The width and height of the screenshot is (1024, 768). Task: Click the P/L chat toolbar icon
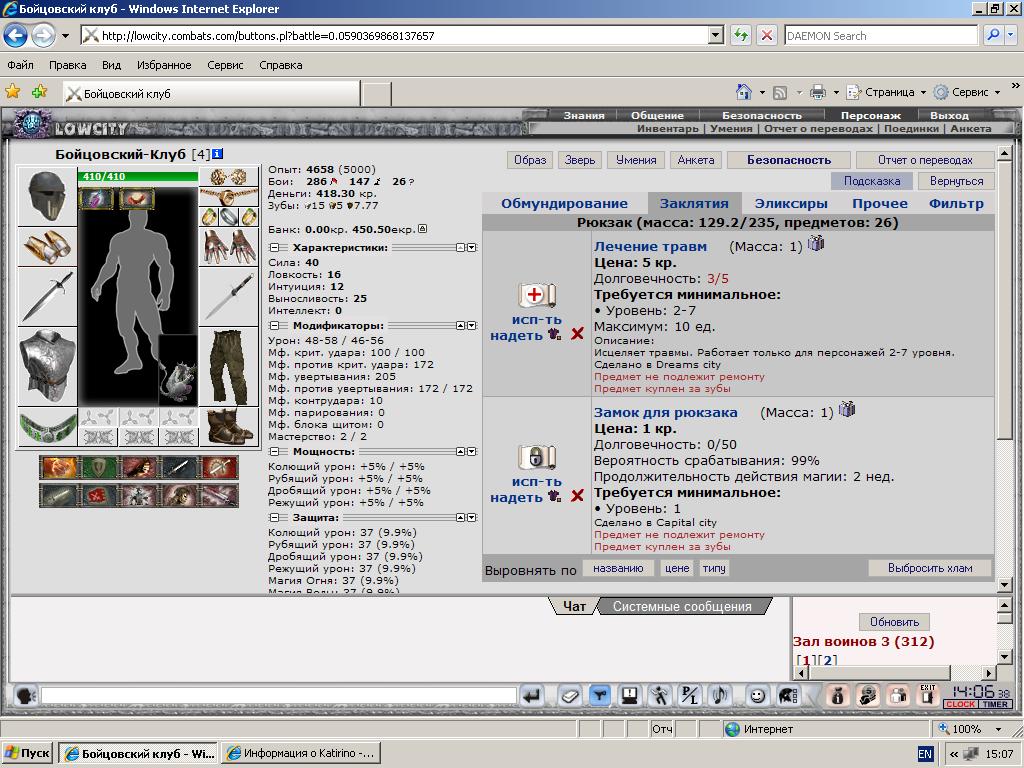[690, 696]
